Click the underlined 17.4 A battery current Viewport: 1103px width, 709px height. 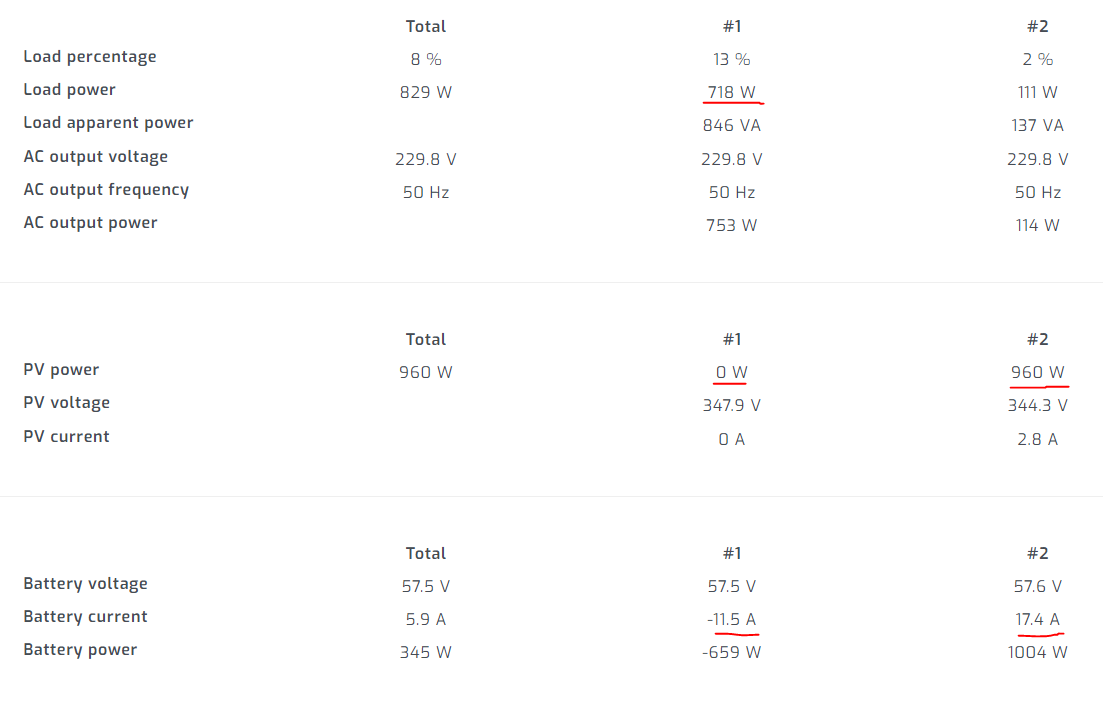pos(1037,619)
